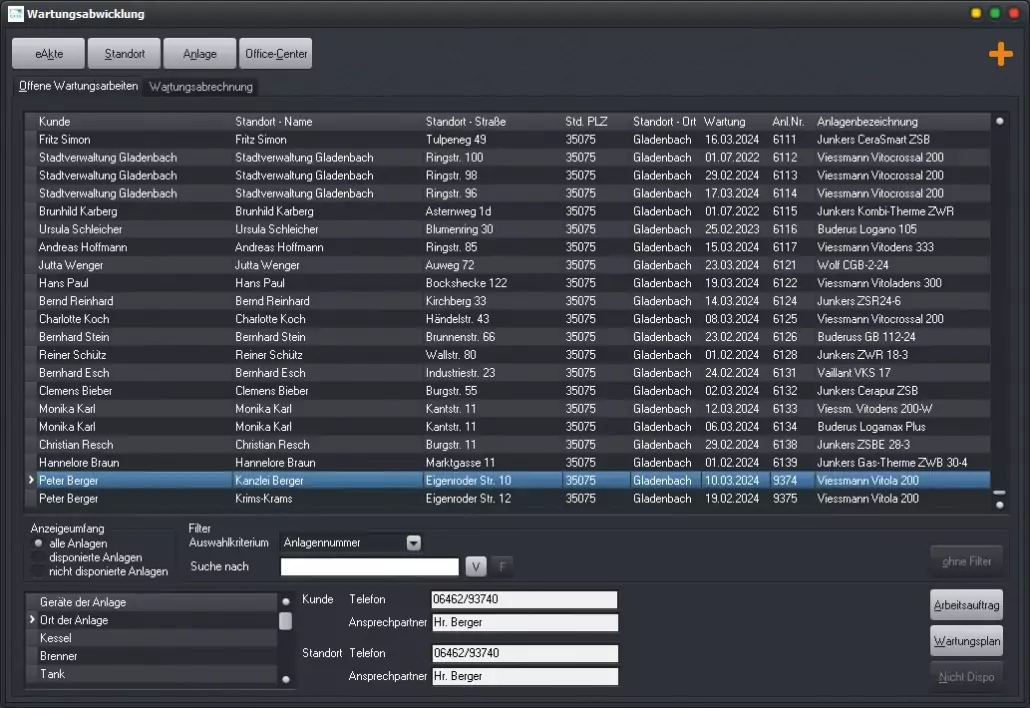
Task: Click the scrollbar thumb of the Geräte list
Action: point(285,621)
